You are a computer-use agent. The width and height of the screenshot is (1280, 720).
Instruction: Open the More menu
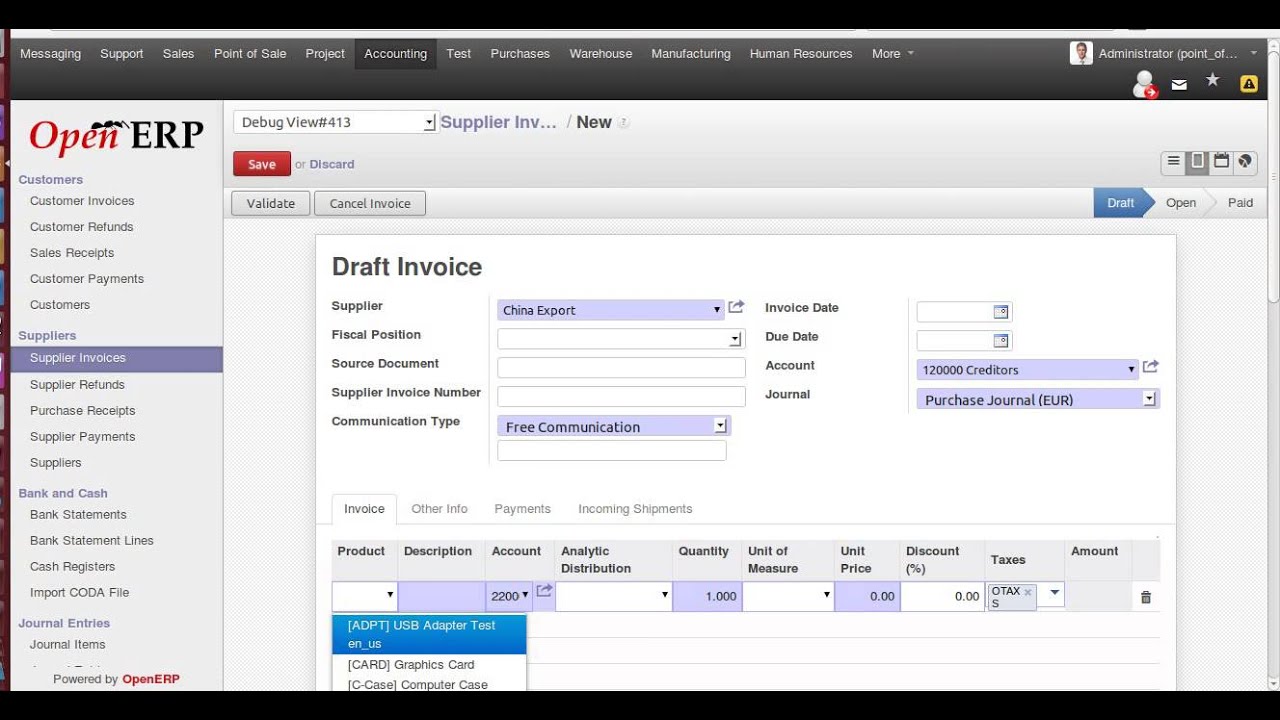(x=893, y=54)
